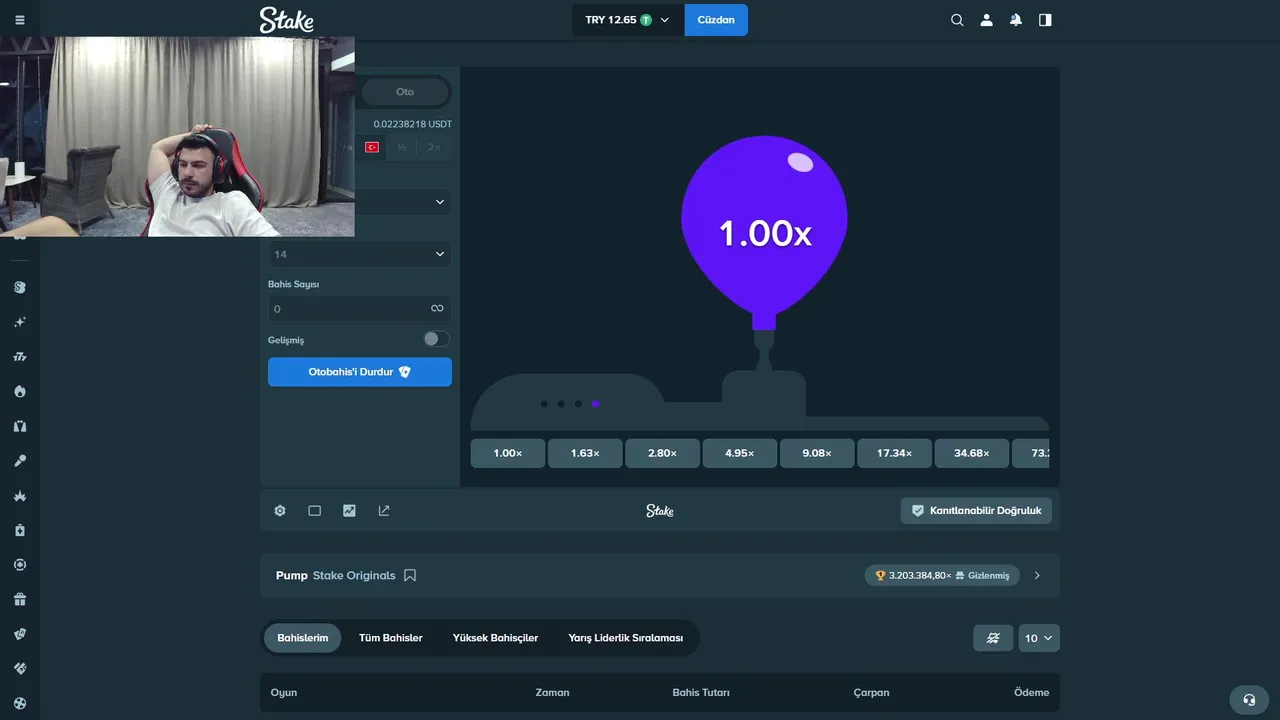The width and height of the screenshot is (1280, 720).
Task: Click the burst icon in left sidebar
Action: (x=20, y=496)
